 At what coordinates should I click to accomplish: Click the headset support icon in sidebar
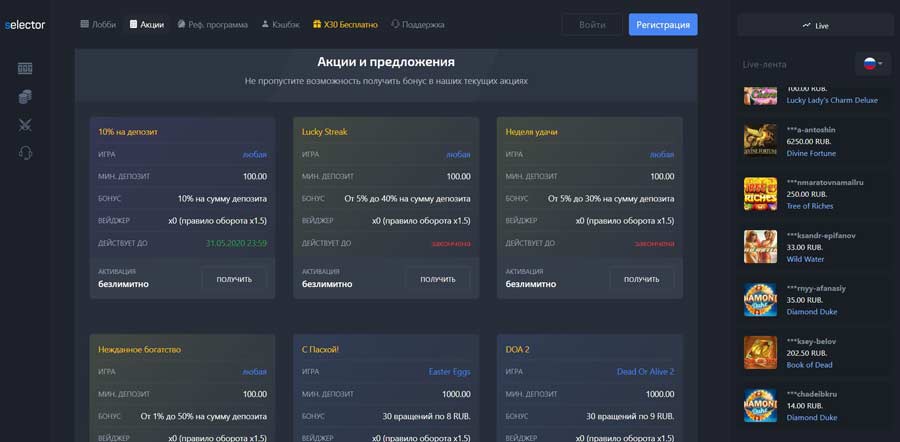pos(25,153)
